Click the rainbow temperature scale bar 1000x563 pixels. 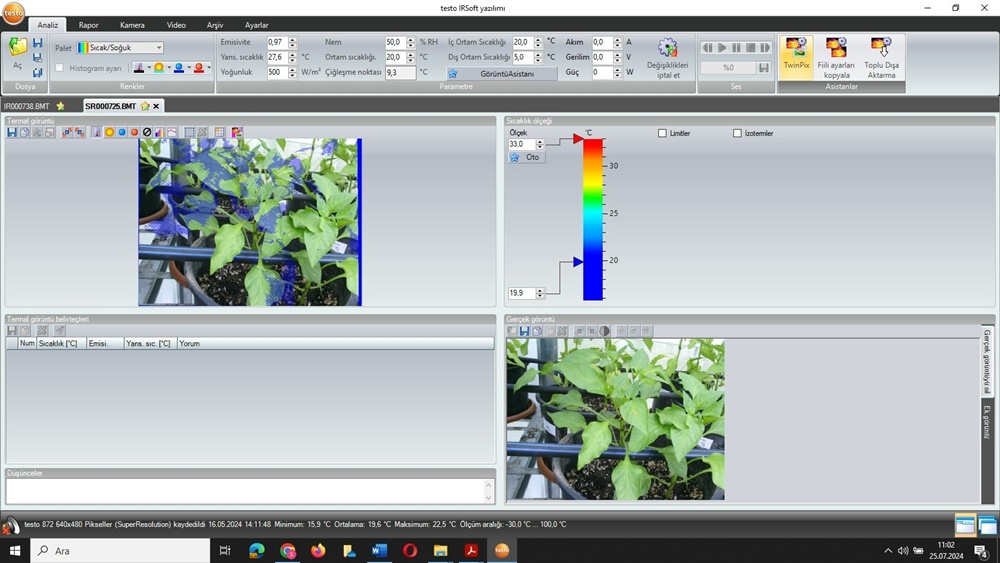[x=593, y=219]
